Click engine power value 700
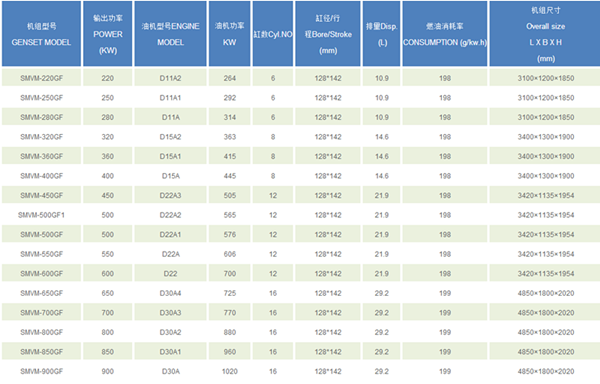Viewport: 600px width, 384px height. (230, 274)
